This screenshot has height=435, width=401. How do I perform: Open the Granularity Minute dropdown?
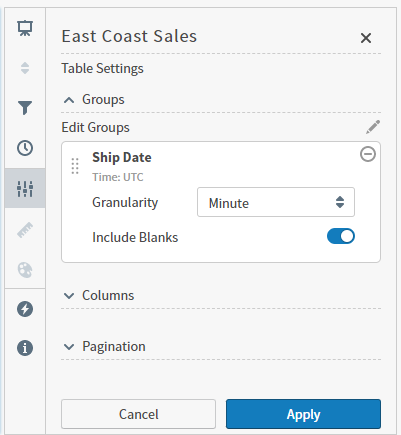(276, 202)
